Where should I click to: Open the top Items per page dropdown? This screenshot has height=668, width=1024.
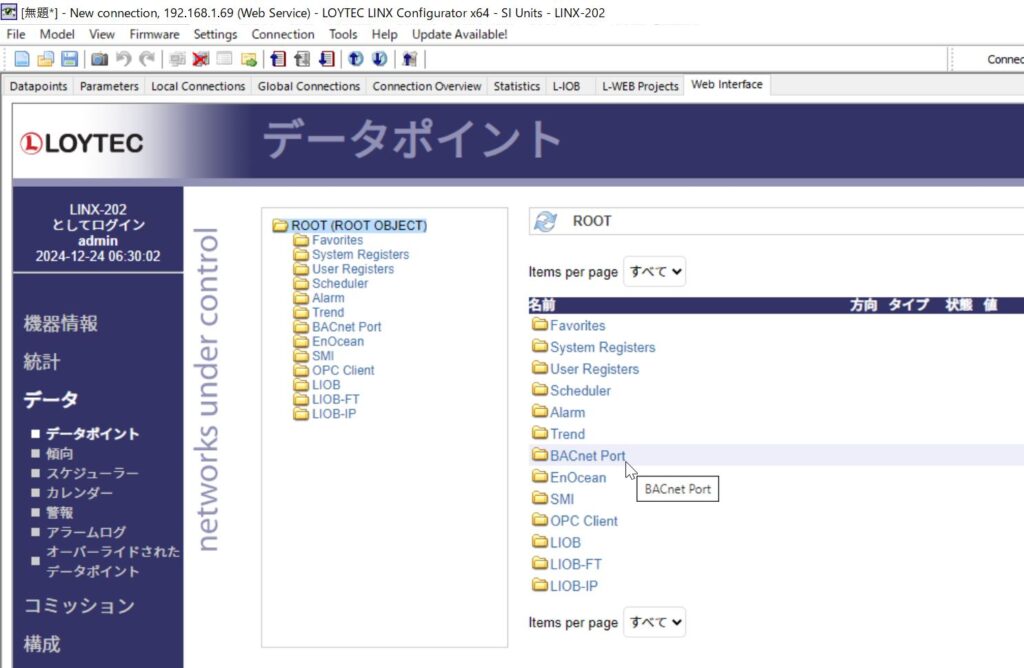(x=654, y=271)
